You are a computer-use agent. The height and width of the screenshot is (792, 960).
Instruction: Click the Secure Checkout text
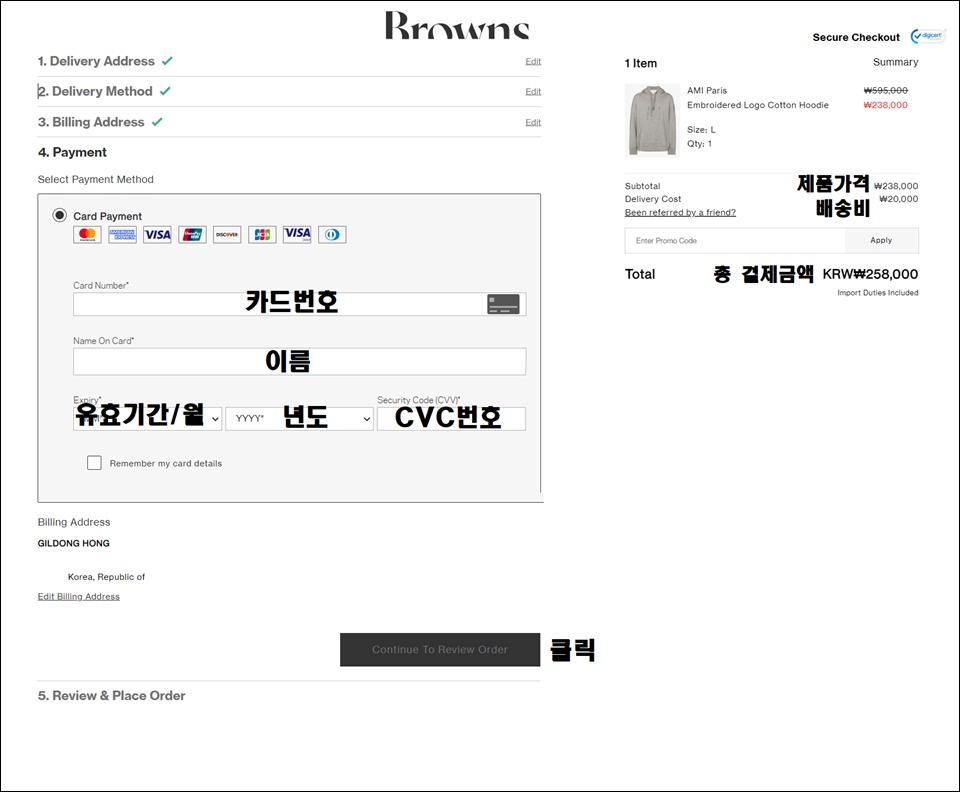856,37
